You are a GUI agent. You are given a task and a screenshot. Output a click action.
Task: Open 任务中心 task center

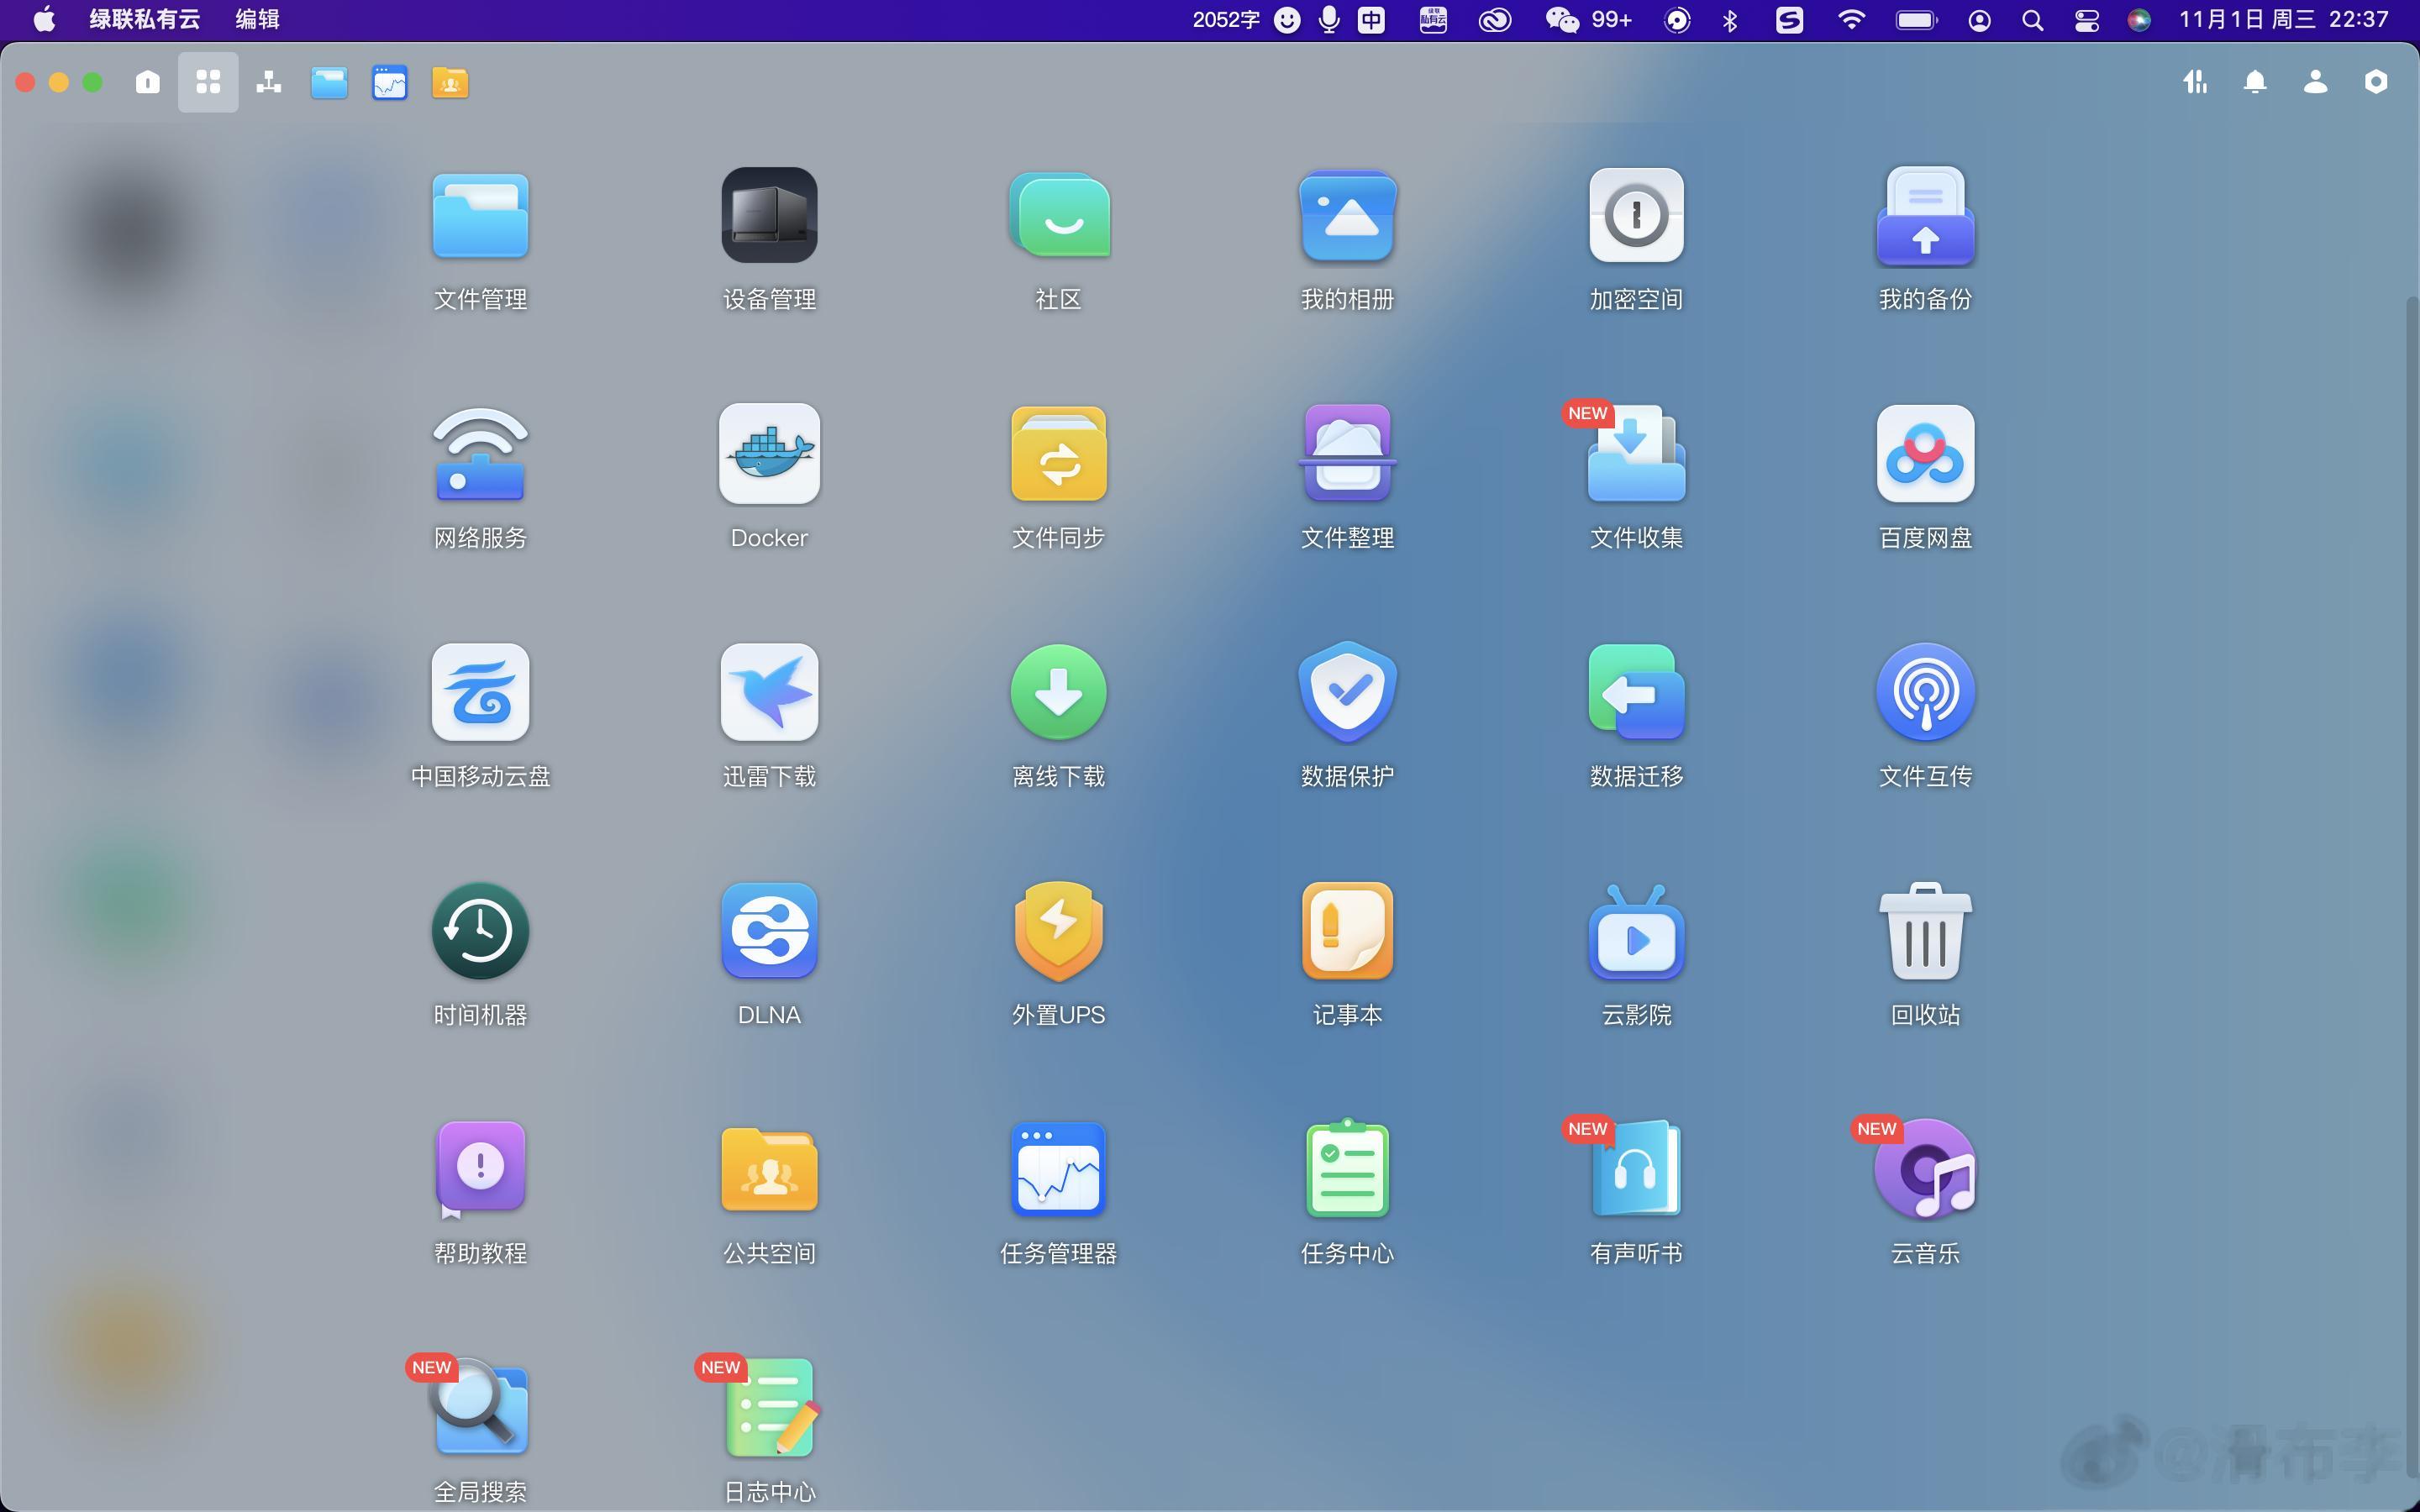(1347, 1169)
